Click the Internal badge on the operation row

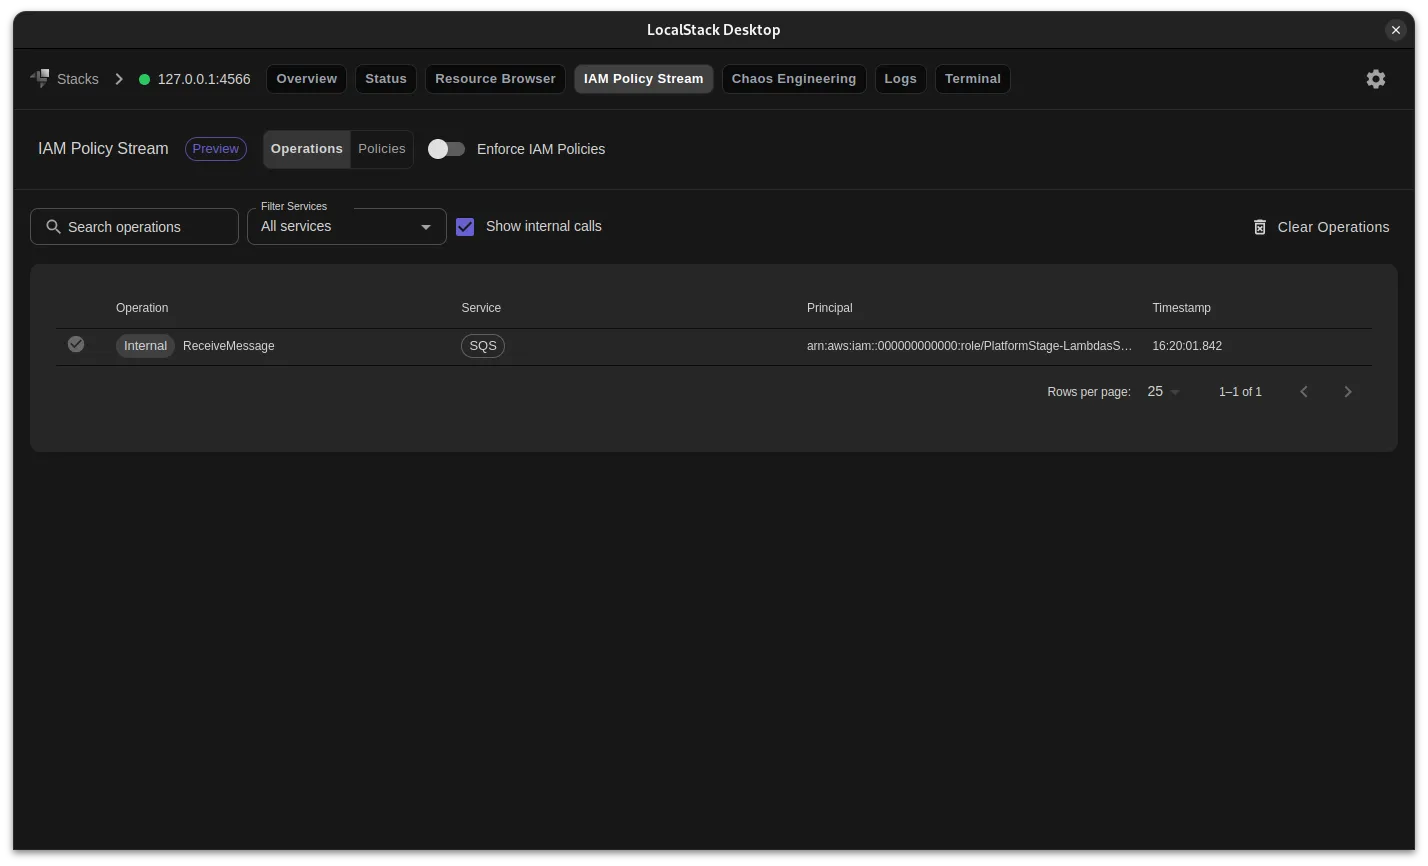point(145,345)
